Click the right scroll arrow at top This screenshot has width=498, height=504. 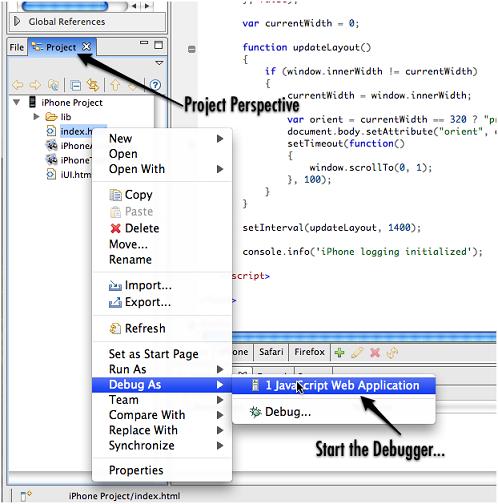[x=147, y=6]
